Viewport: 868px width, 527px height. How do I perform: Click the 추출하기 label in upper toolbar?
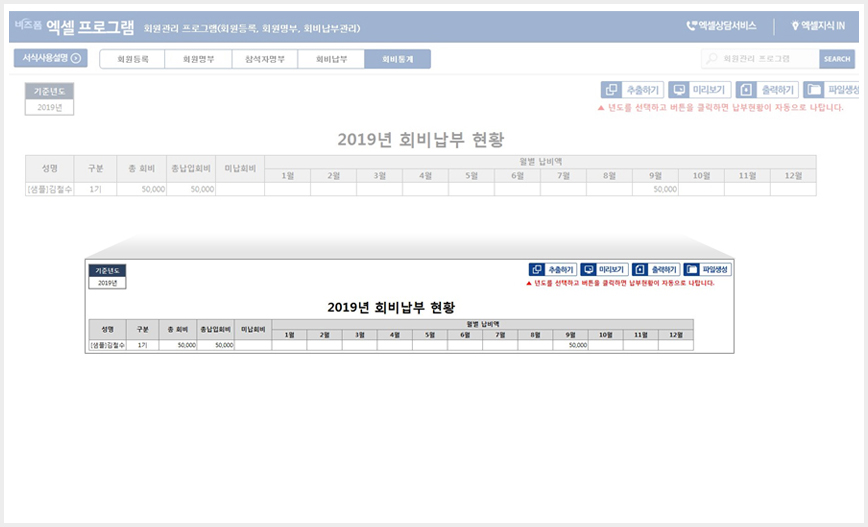point(642,90)
